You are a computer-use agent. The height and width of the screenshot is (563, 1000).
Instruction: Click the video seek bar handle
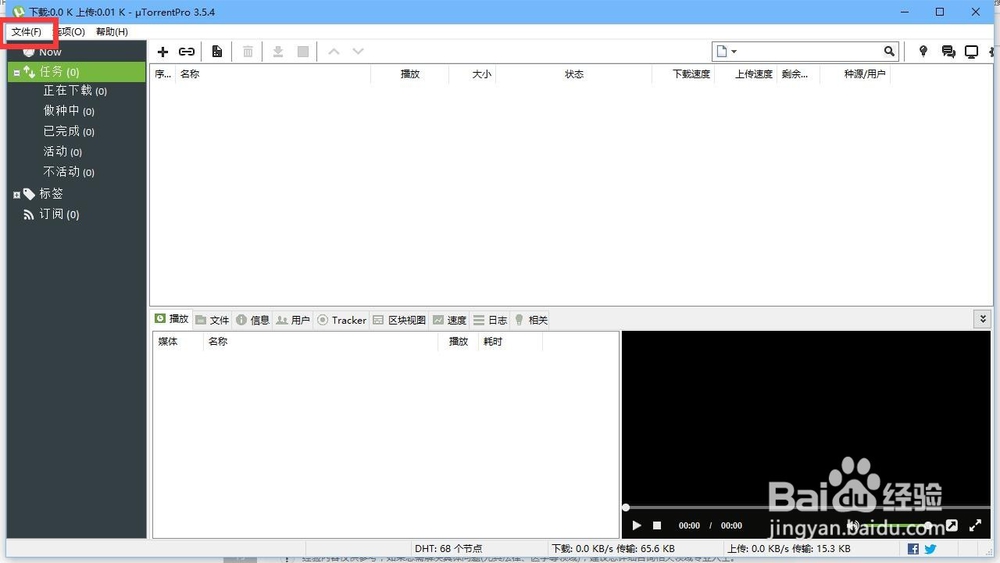(x=626, y=508)
